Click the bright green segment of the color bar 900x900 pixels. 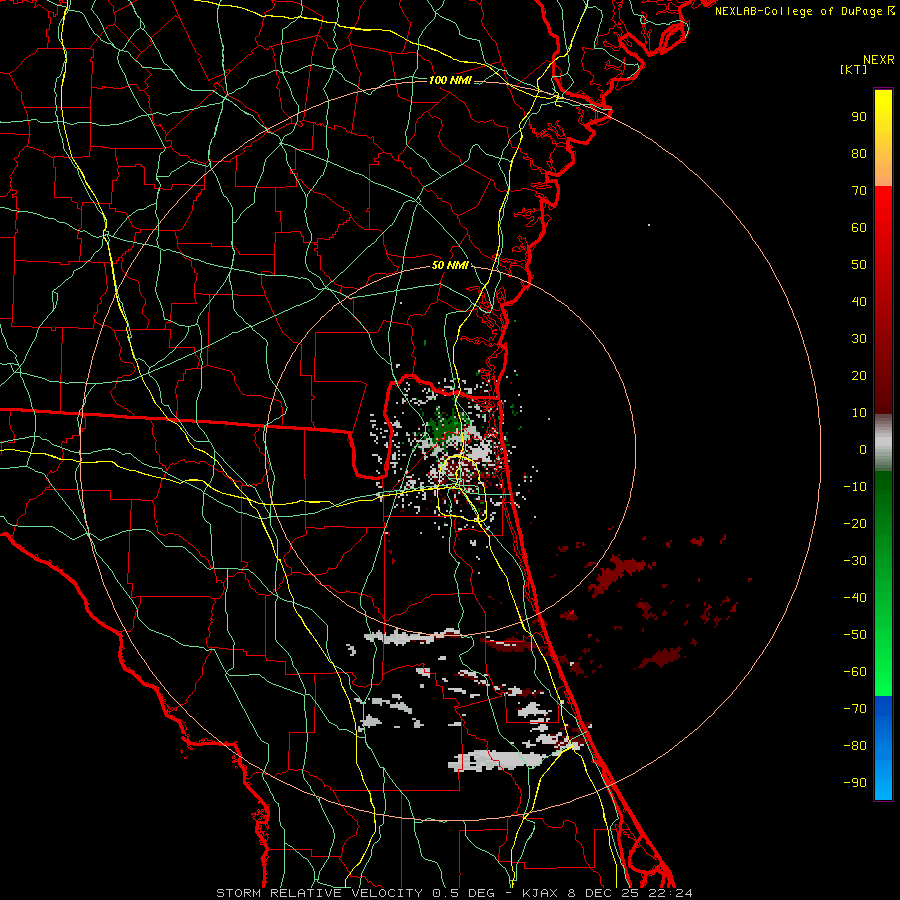(x=883, y=660)
